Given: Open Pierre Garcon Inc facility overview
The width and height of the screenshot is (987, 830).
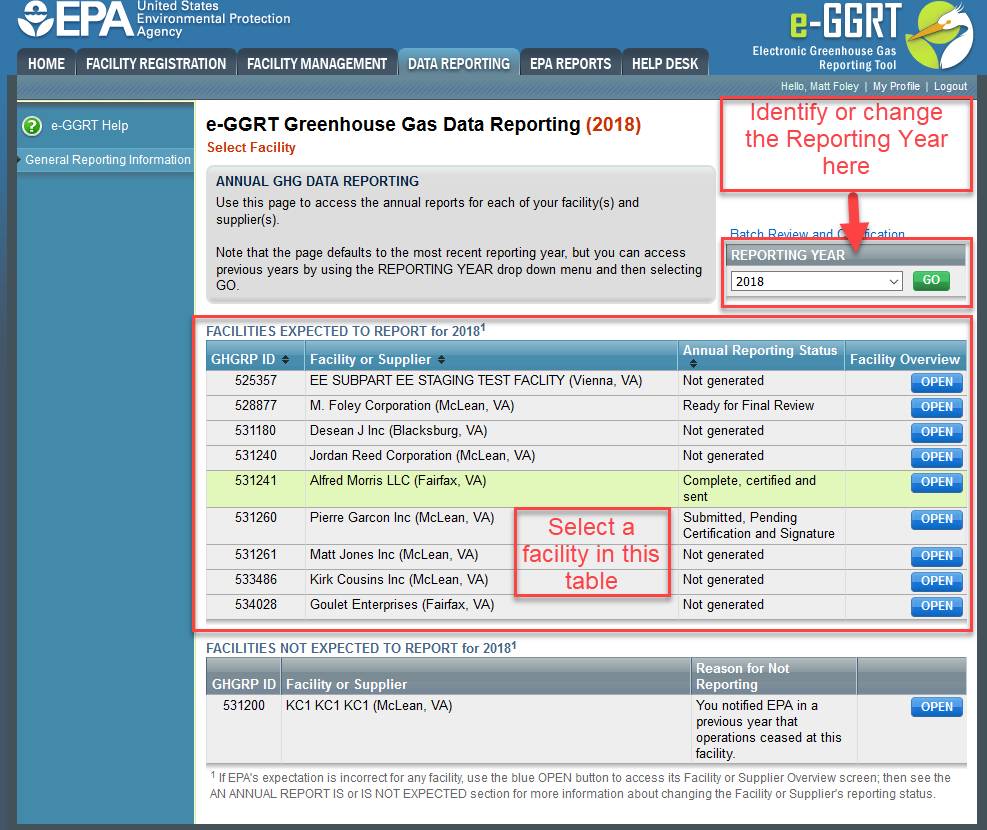Looking at the screenshot, I should (937, 519).
